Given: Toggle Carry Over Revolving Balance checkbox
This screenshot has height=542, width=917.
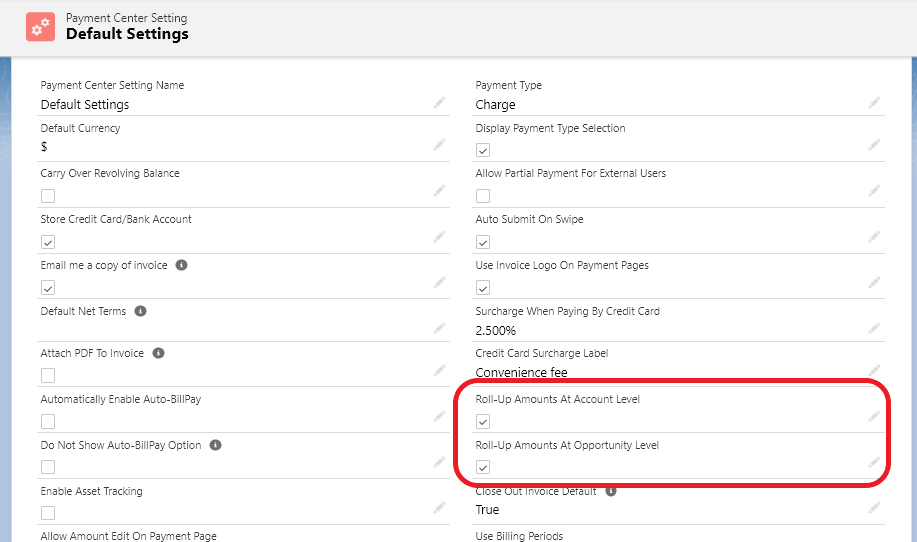Looking at the screenshot, I should click(x=48, y=196).
